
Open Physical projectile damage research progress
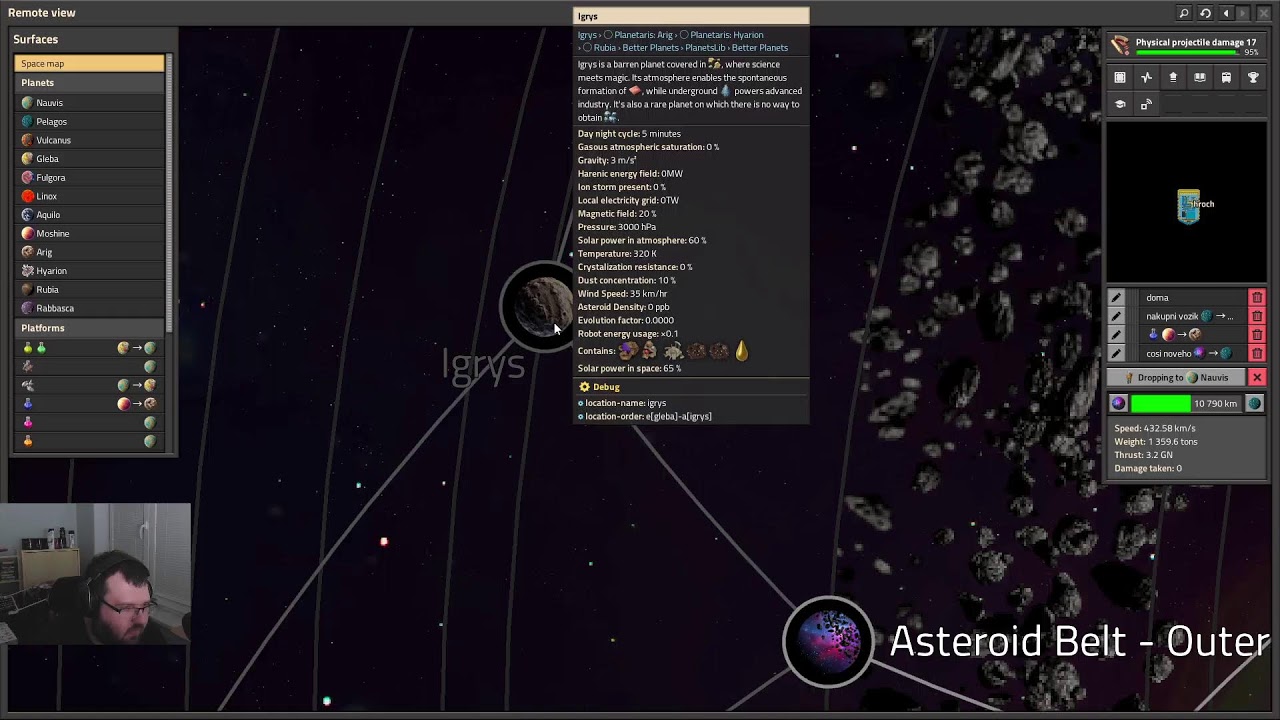tap(1186, 46)
